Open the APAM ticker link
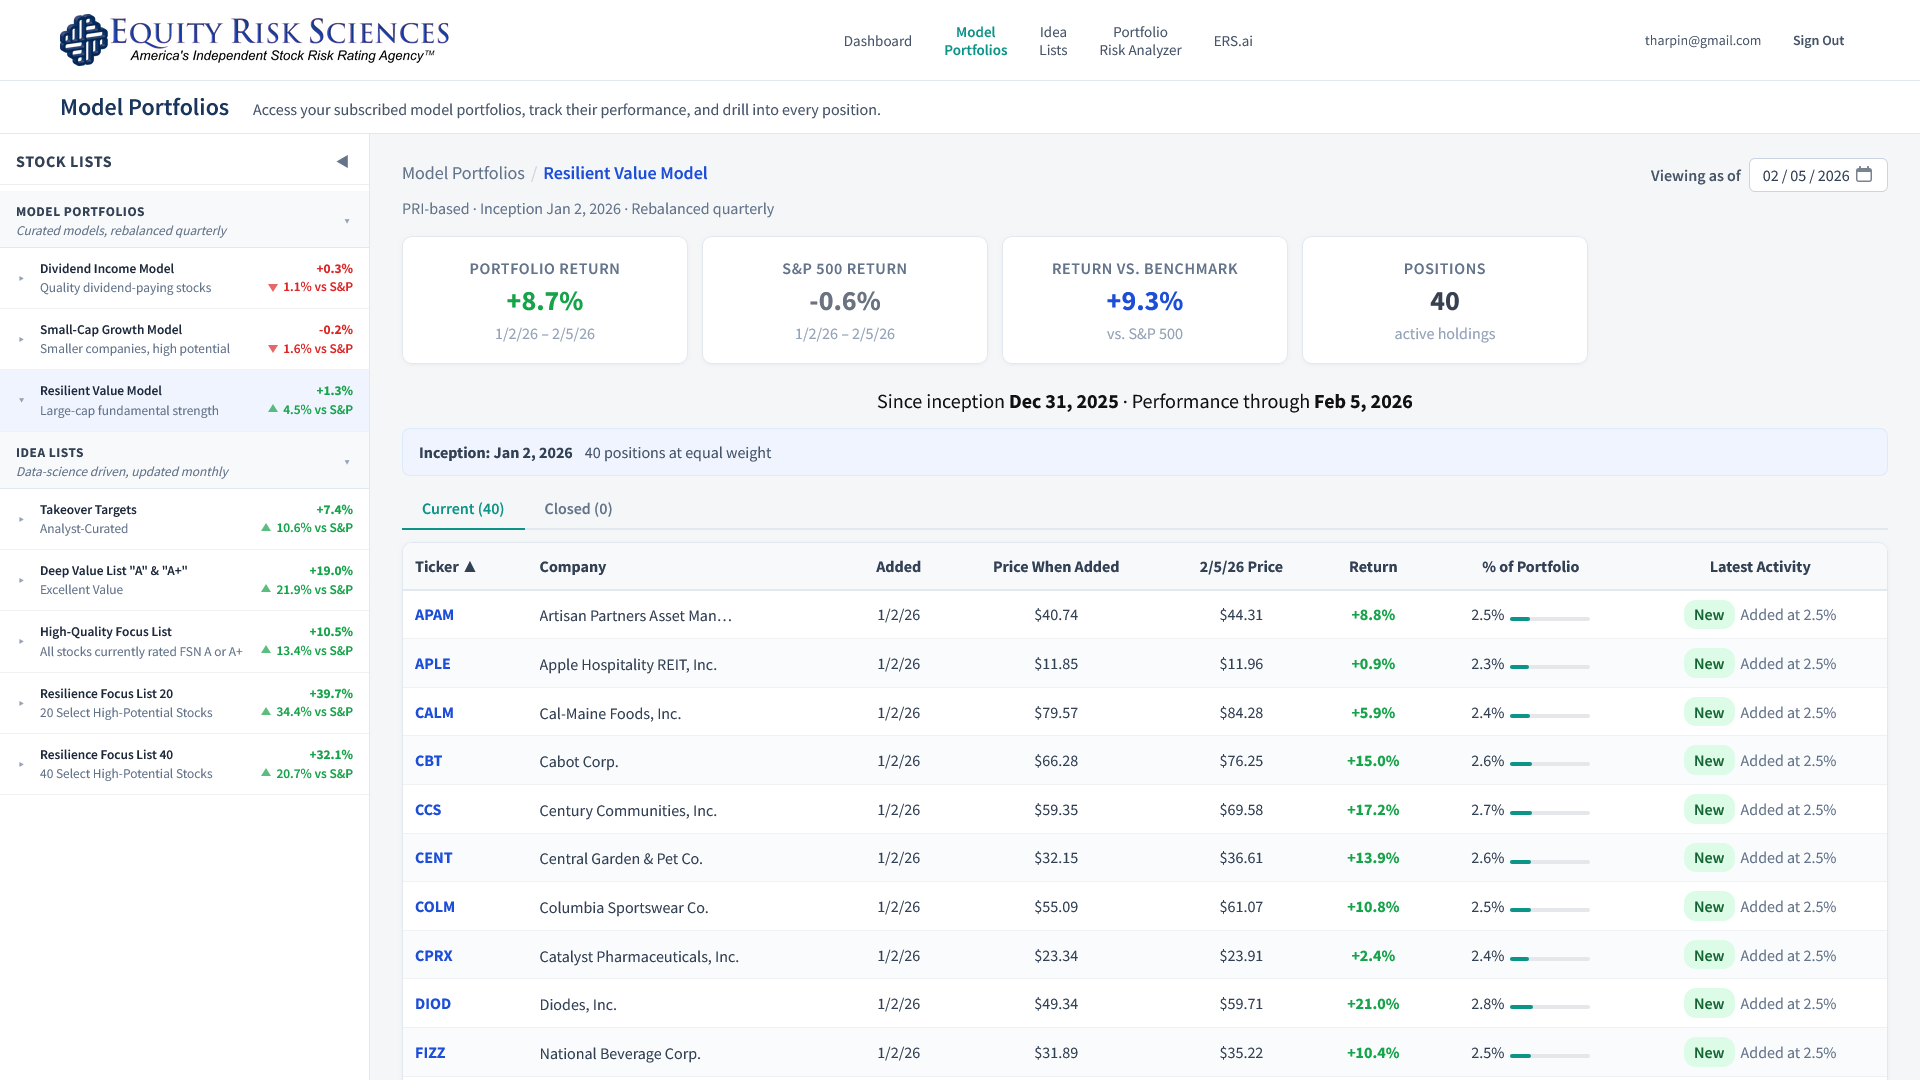The width and height of the screenshot is (1920, 1080). (x=434, y=615)
